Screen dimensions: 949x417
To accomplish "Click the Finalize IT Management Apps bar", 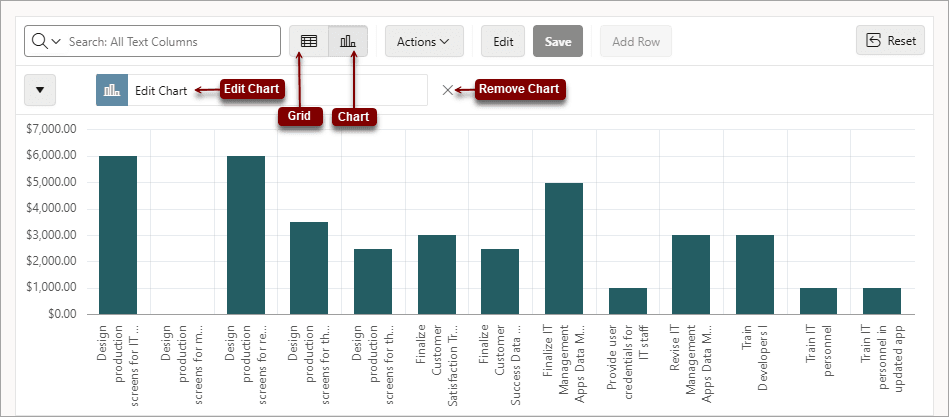I will pos(564,248).
